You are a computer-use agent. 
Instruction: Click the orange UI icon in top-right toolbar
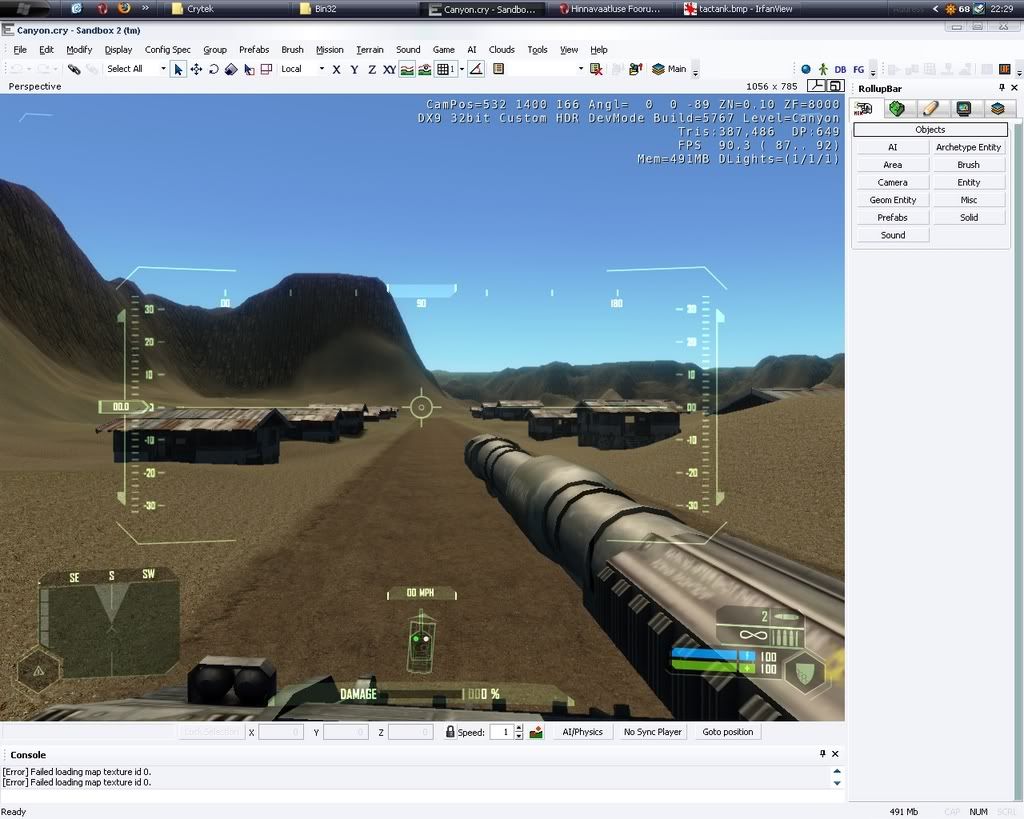click(x=1004, y=69)
